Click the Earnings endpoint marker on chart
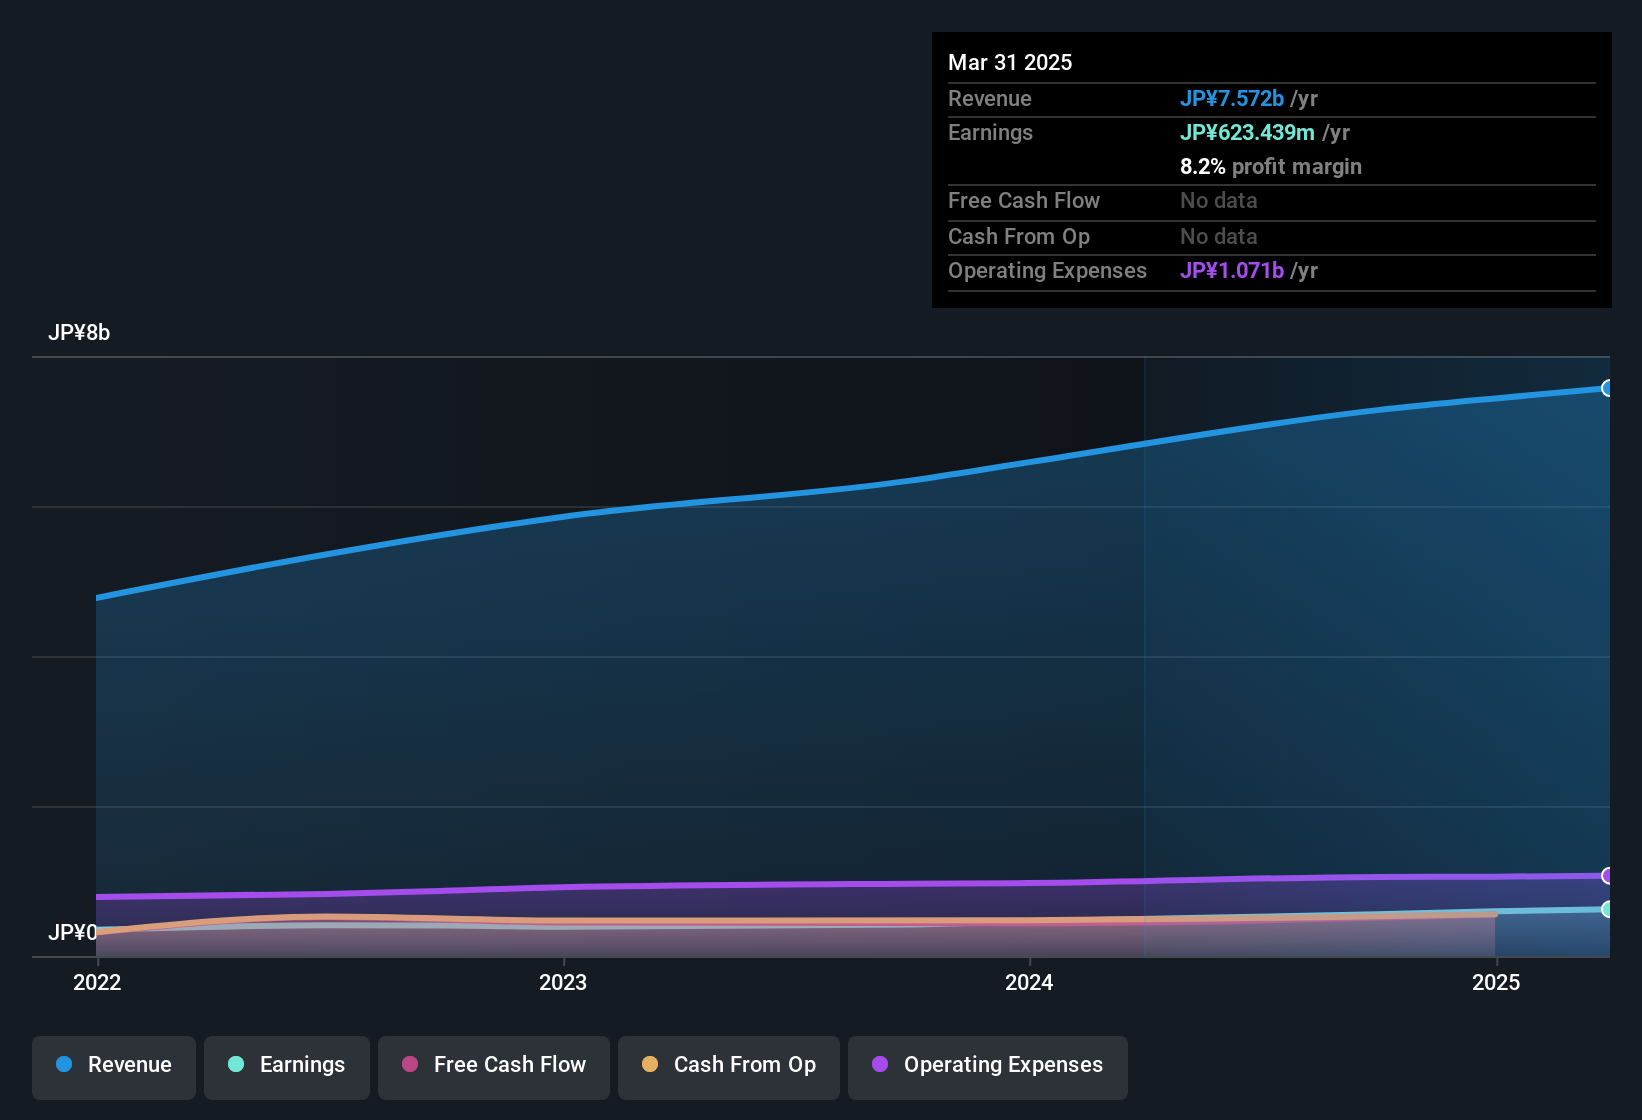Viewport: 1642px width, 1120px height. coord(1608,909)
